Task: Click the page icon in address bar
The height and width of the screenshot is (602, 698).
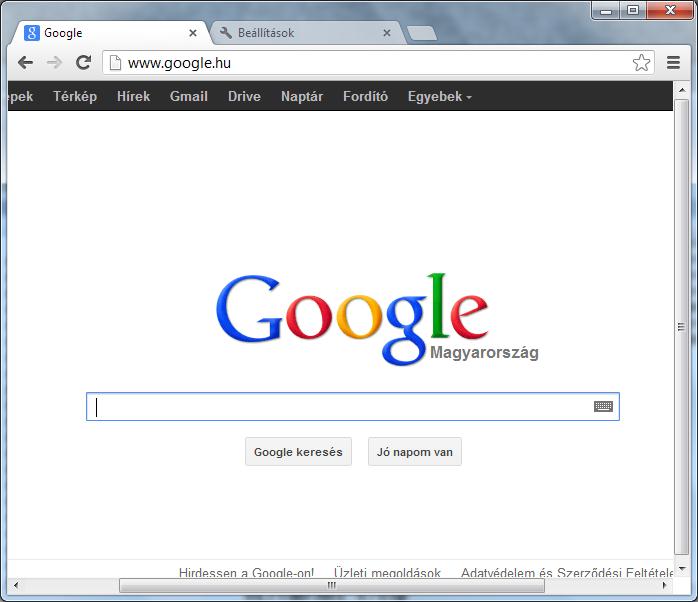Action: [115, 63]
